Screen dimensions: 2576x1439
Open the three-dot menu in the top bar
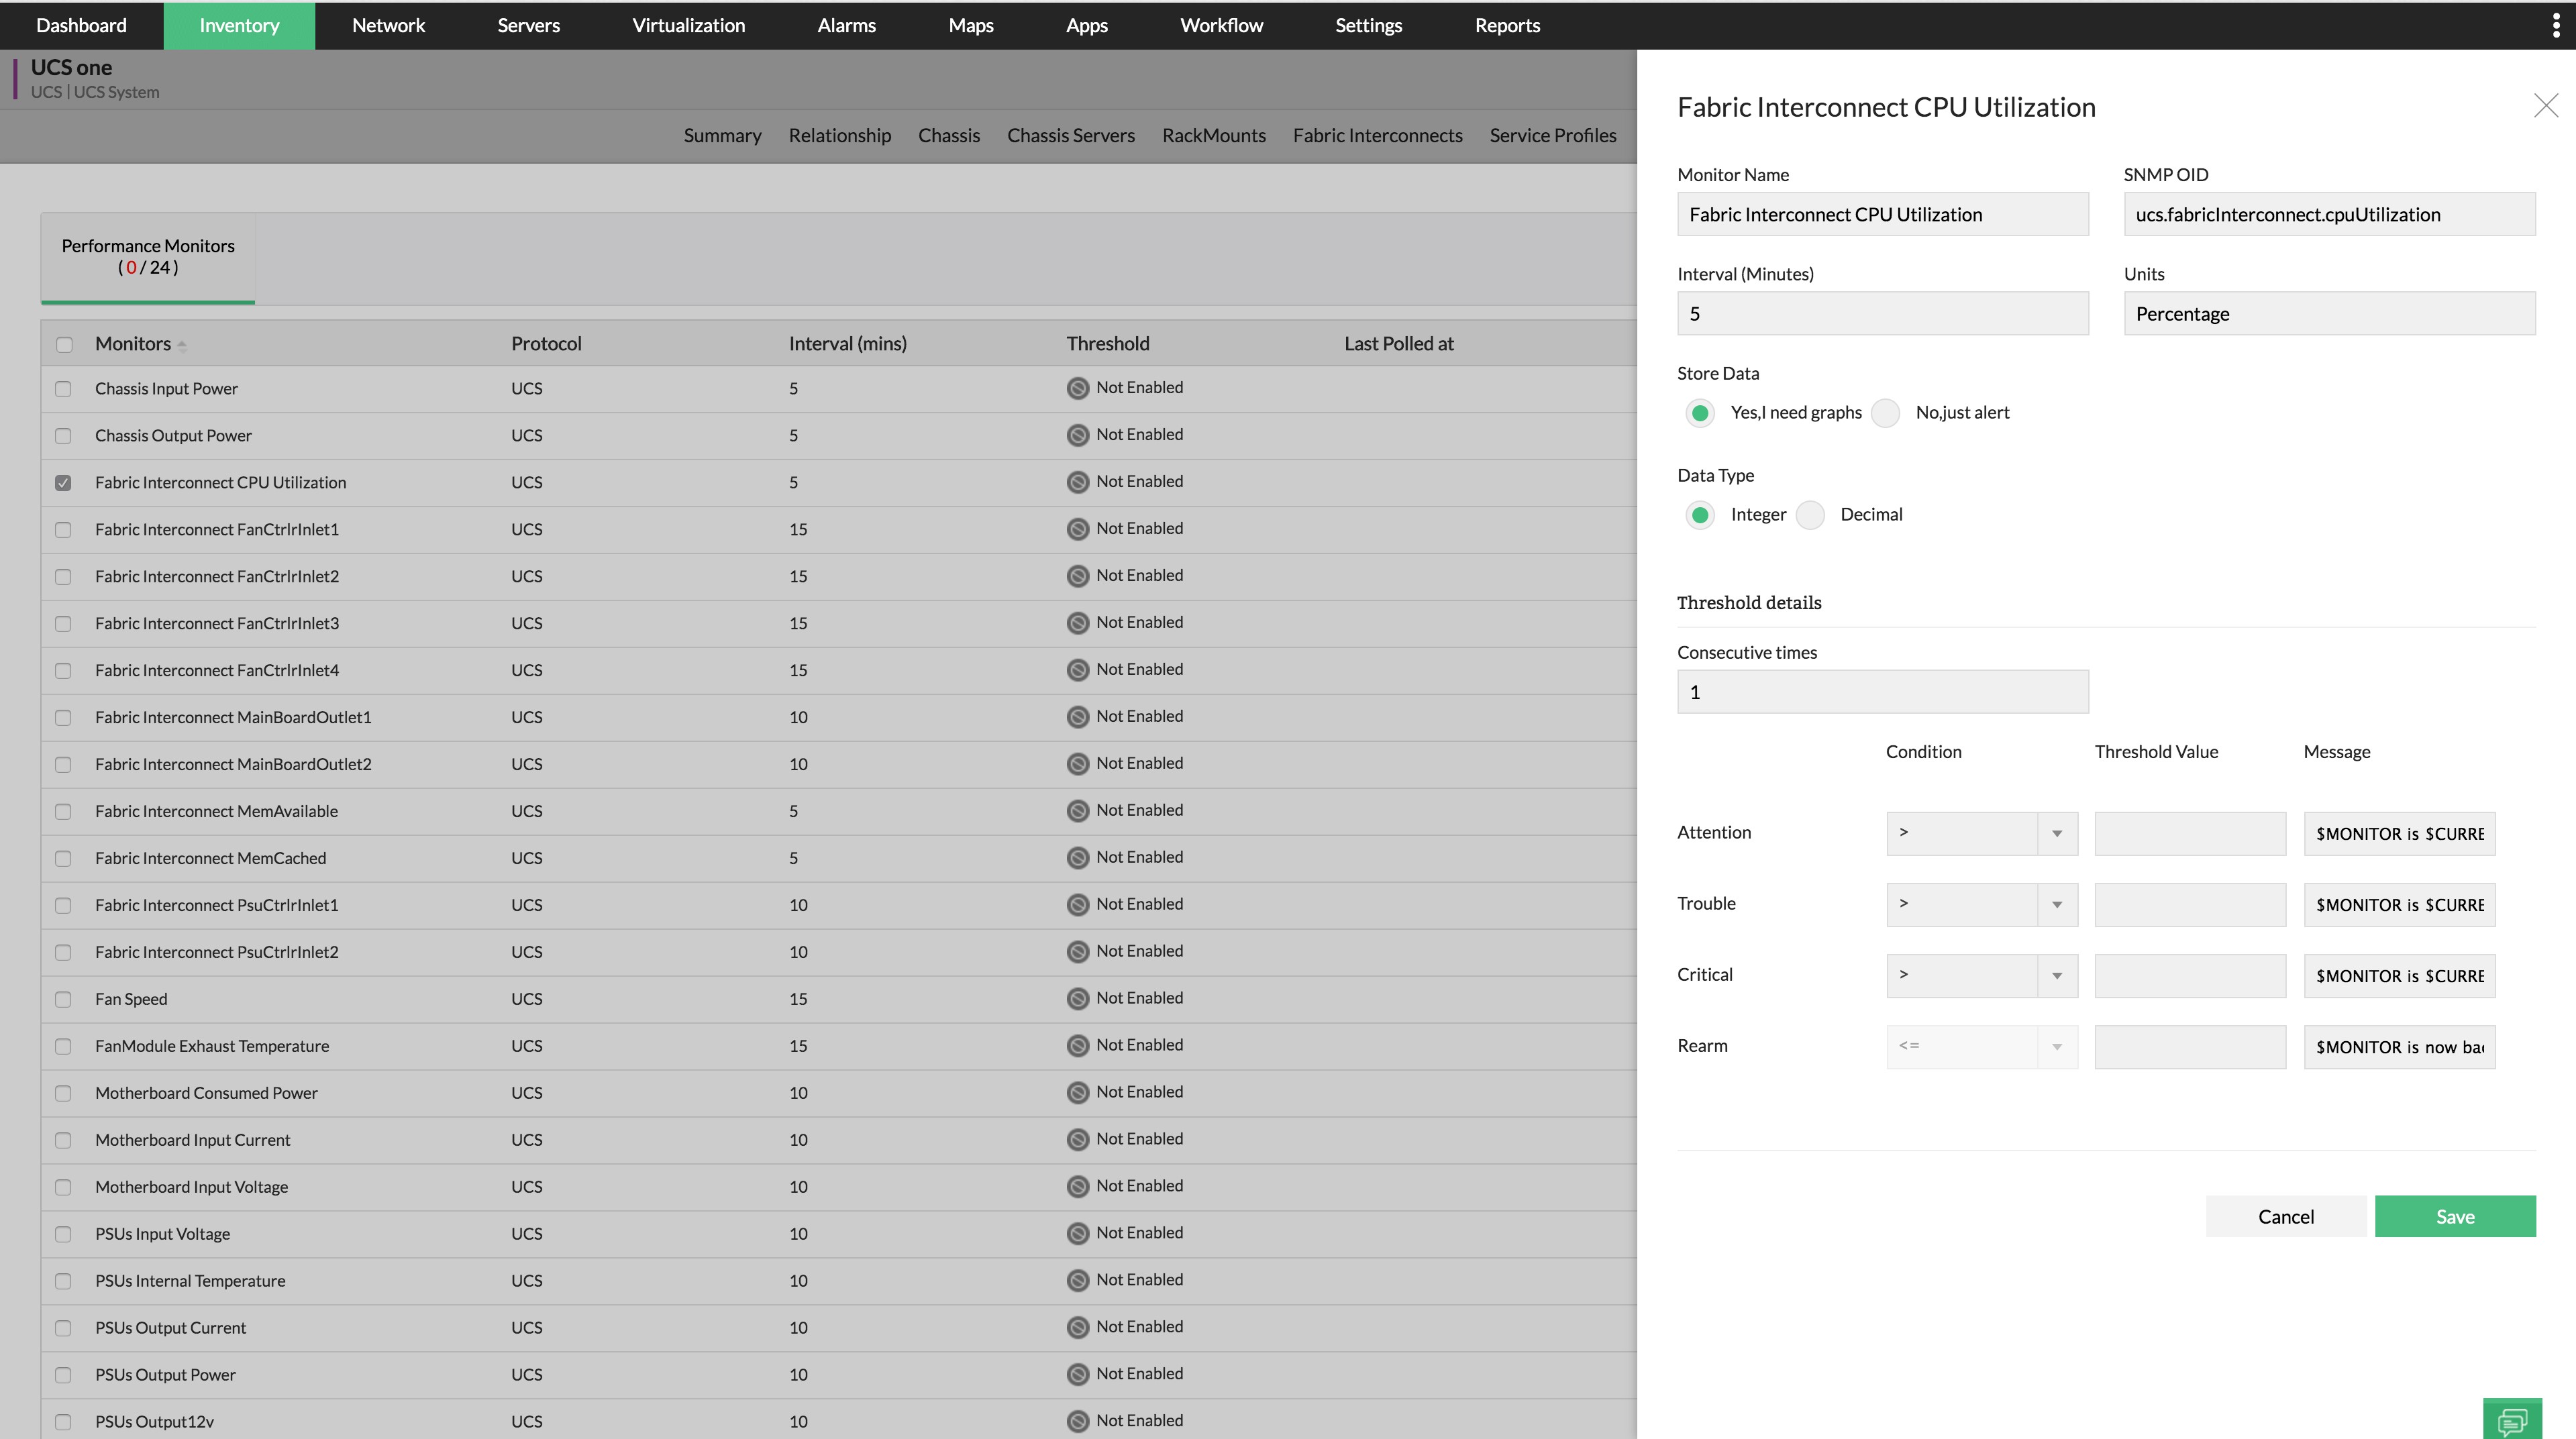(x=2555, y=25)
